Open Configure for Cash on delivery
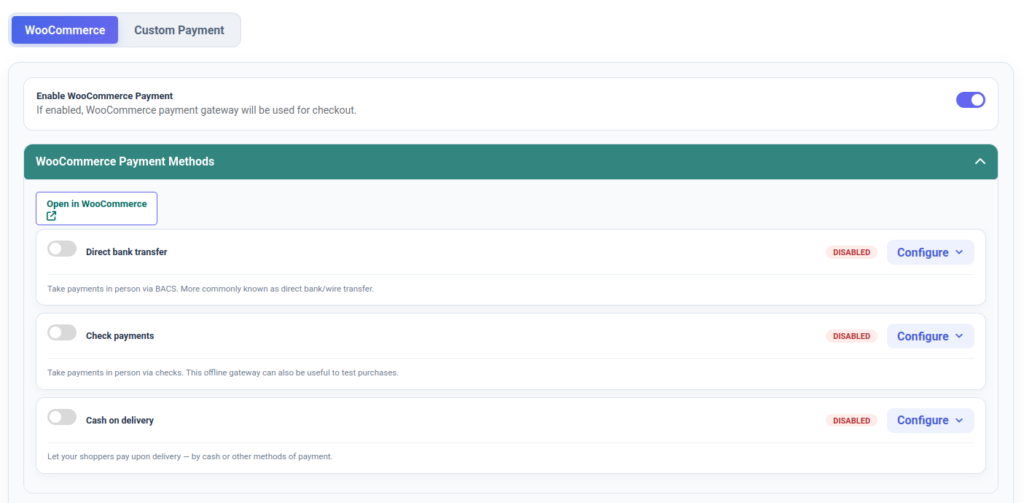Image resolution: width=1024 pixels, height=503 pixels. pos(930,420)
